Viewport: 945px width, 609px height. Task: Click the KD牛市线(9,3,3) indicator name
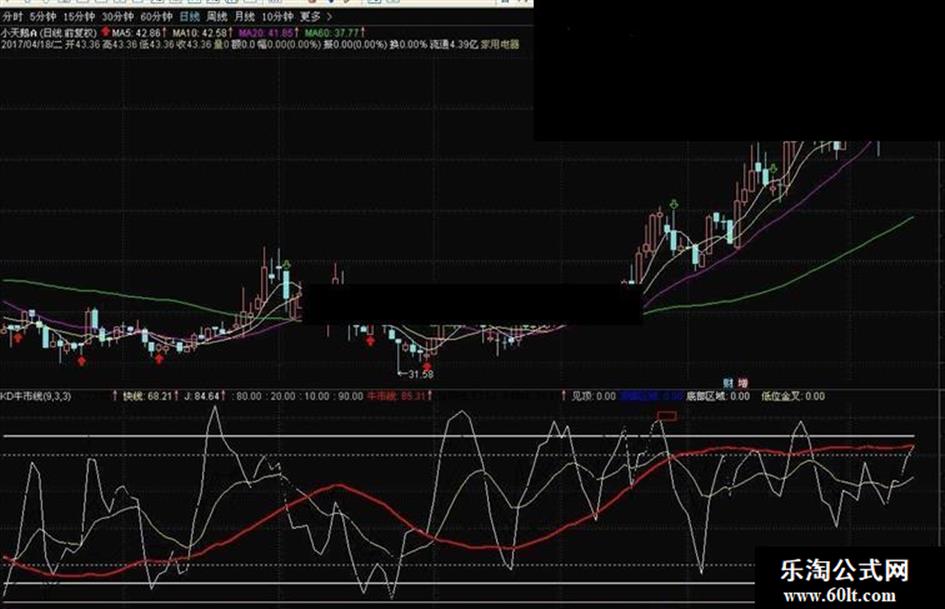point(36,396)
